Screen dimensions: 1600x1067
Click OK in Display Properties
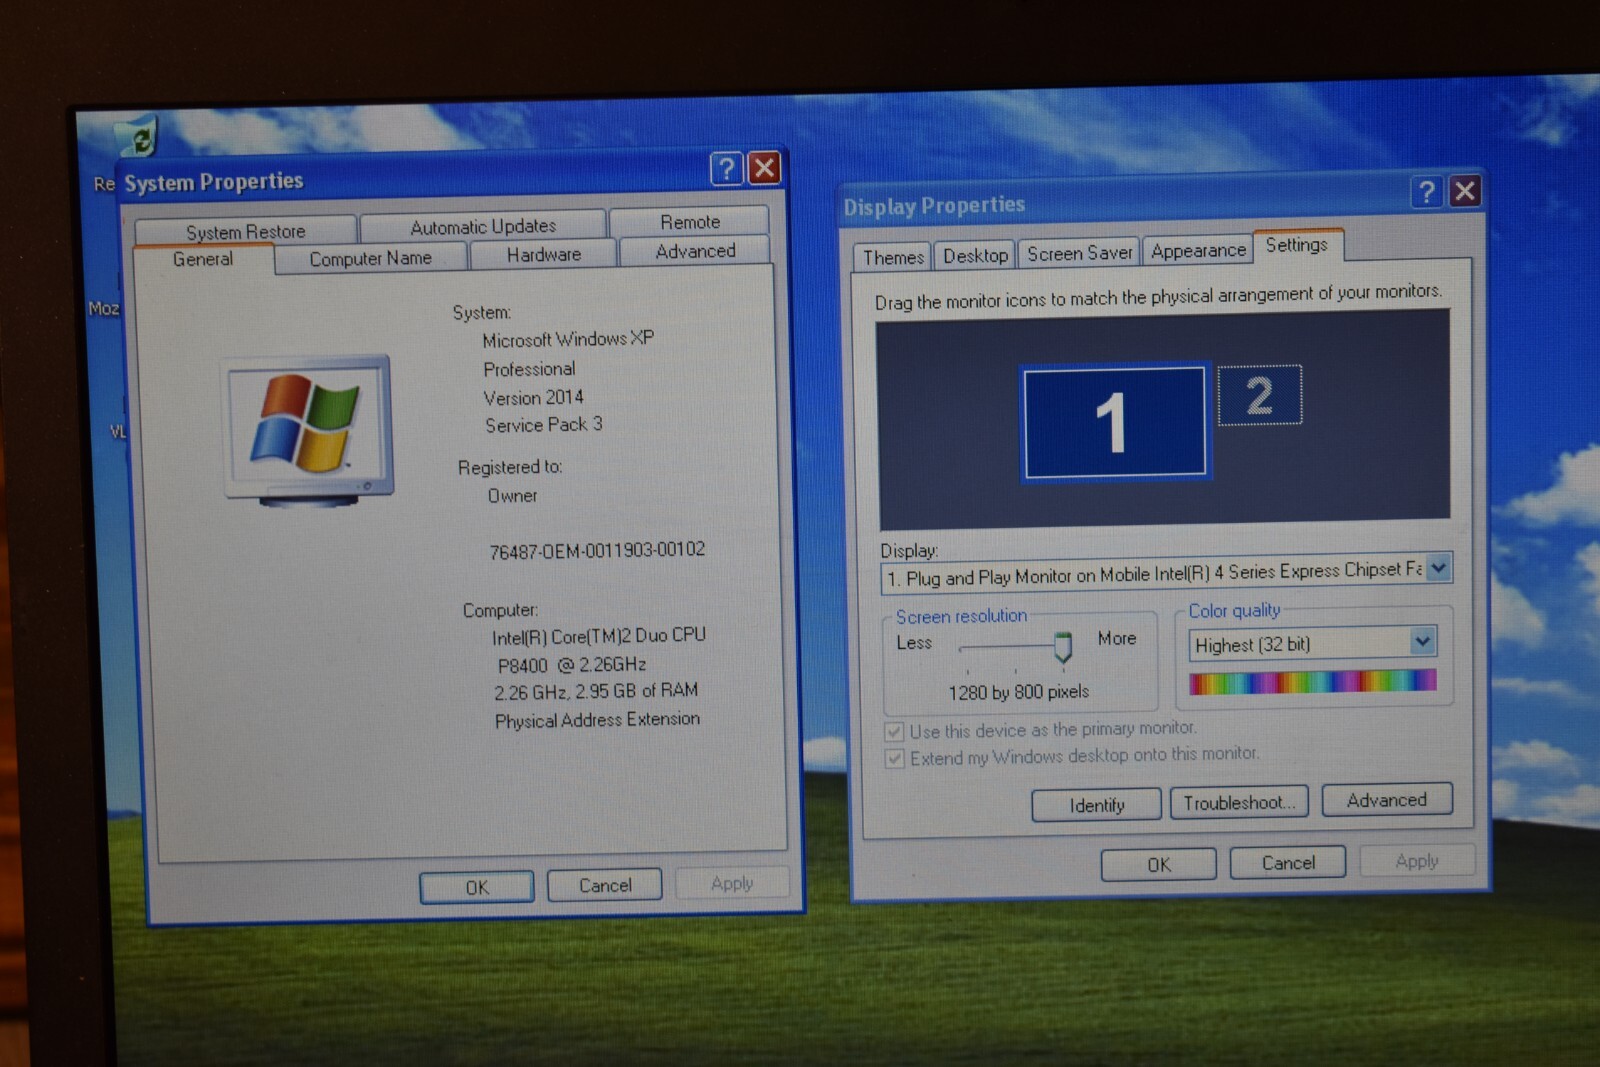[x=1159, y=865]
